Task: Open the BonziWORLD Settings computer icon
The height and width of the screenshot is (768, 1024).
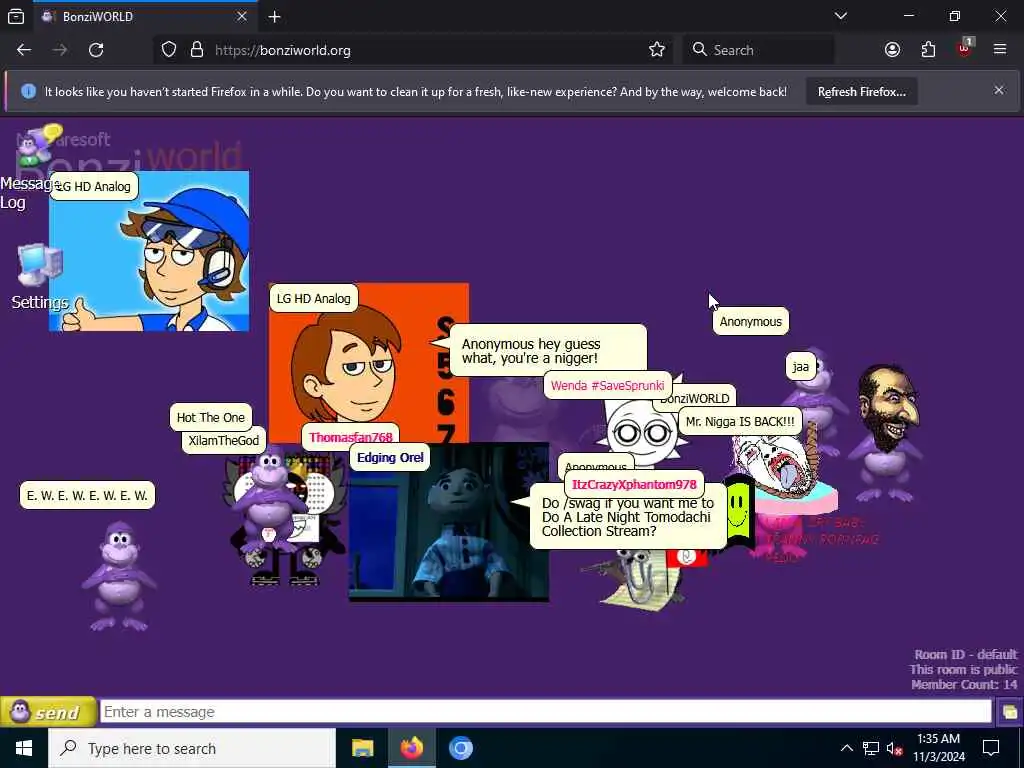Action: point(39,265)
